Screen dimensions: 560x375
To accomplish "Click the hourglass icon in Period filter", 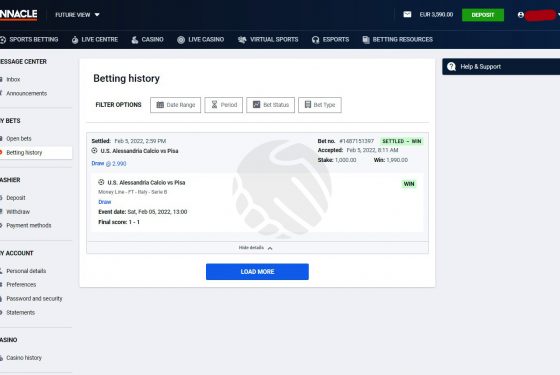I will click(214, 105).
